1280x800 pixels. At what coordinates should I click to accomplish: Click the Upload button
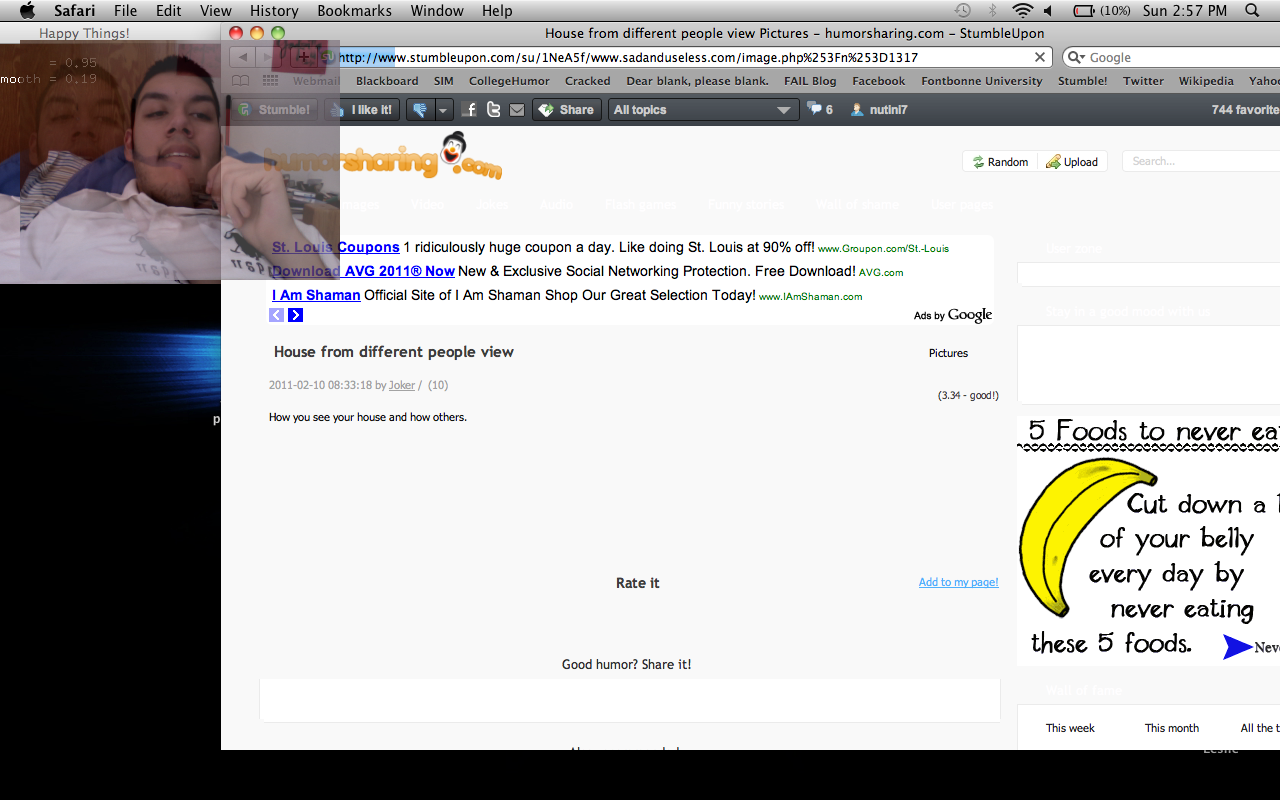point(1072,162)
